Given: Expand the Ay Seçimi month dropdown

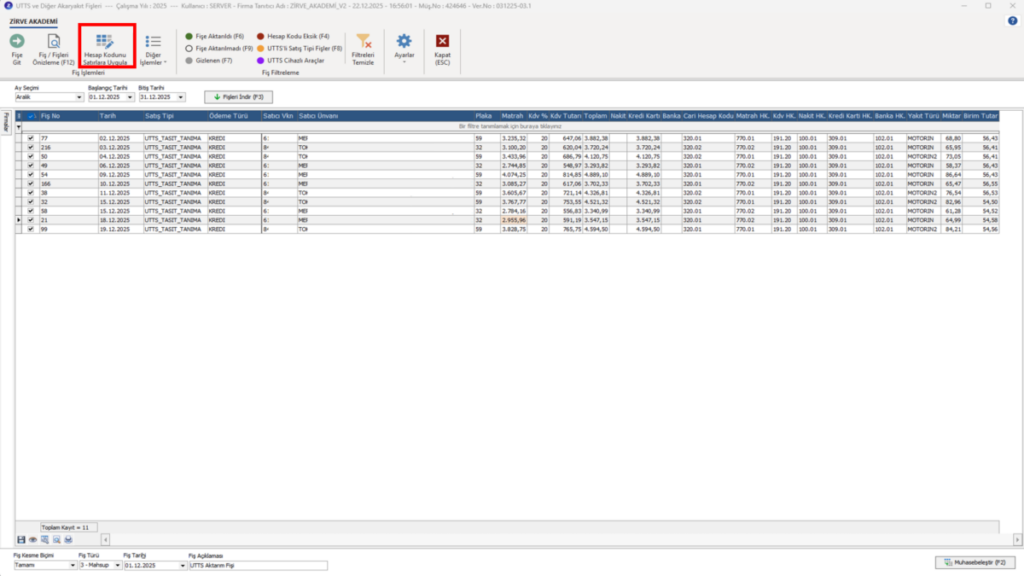Looking at the screenshot, I should click(79, 97).
